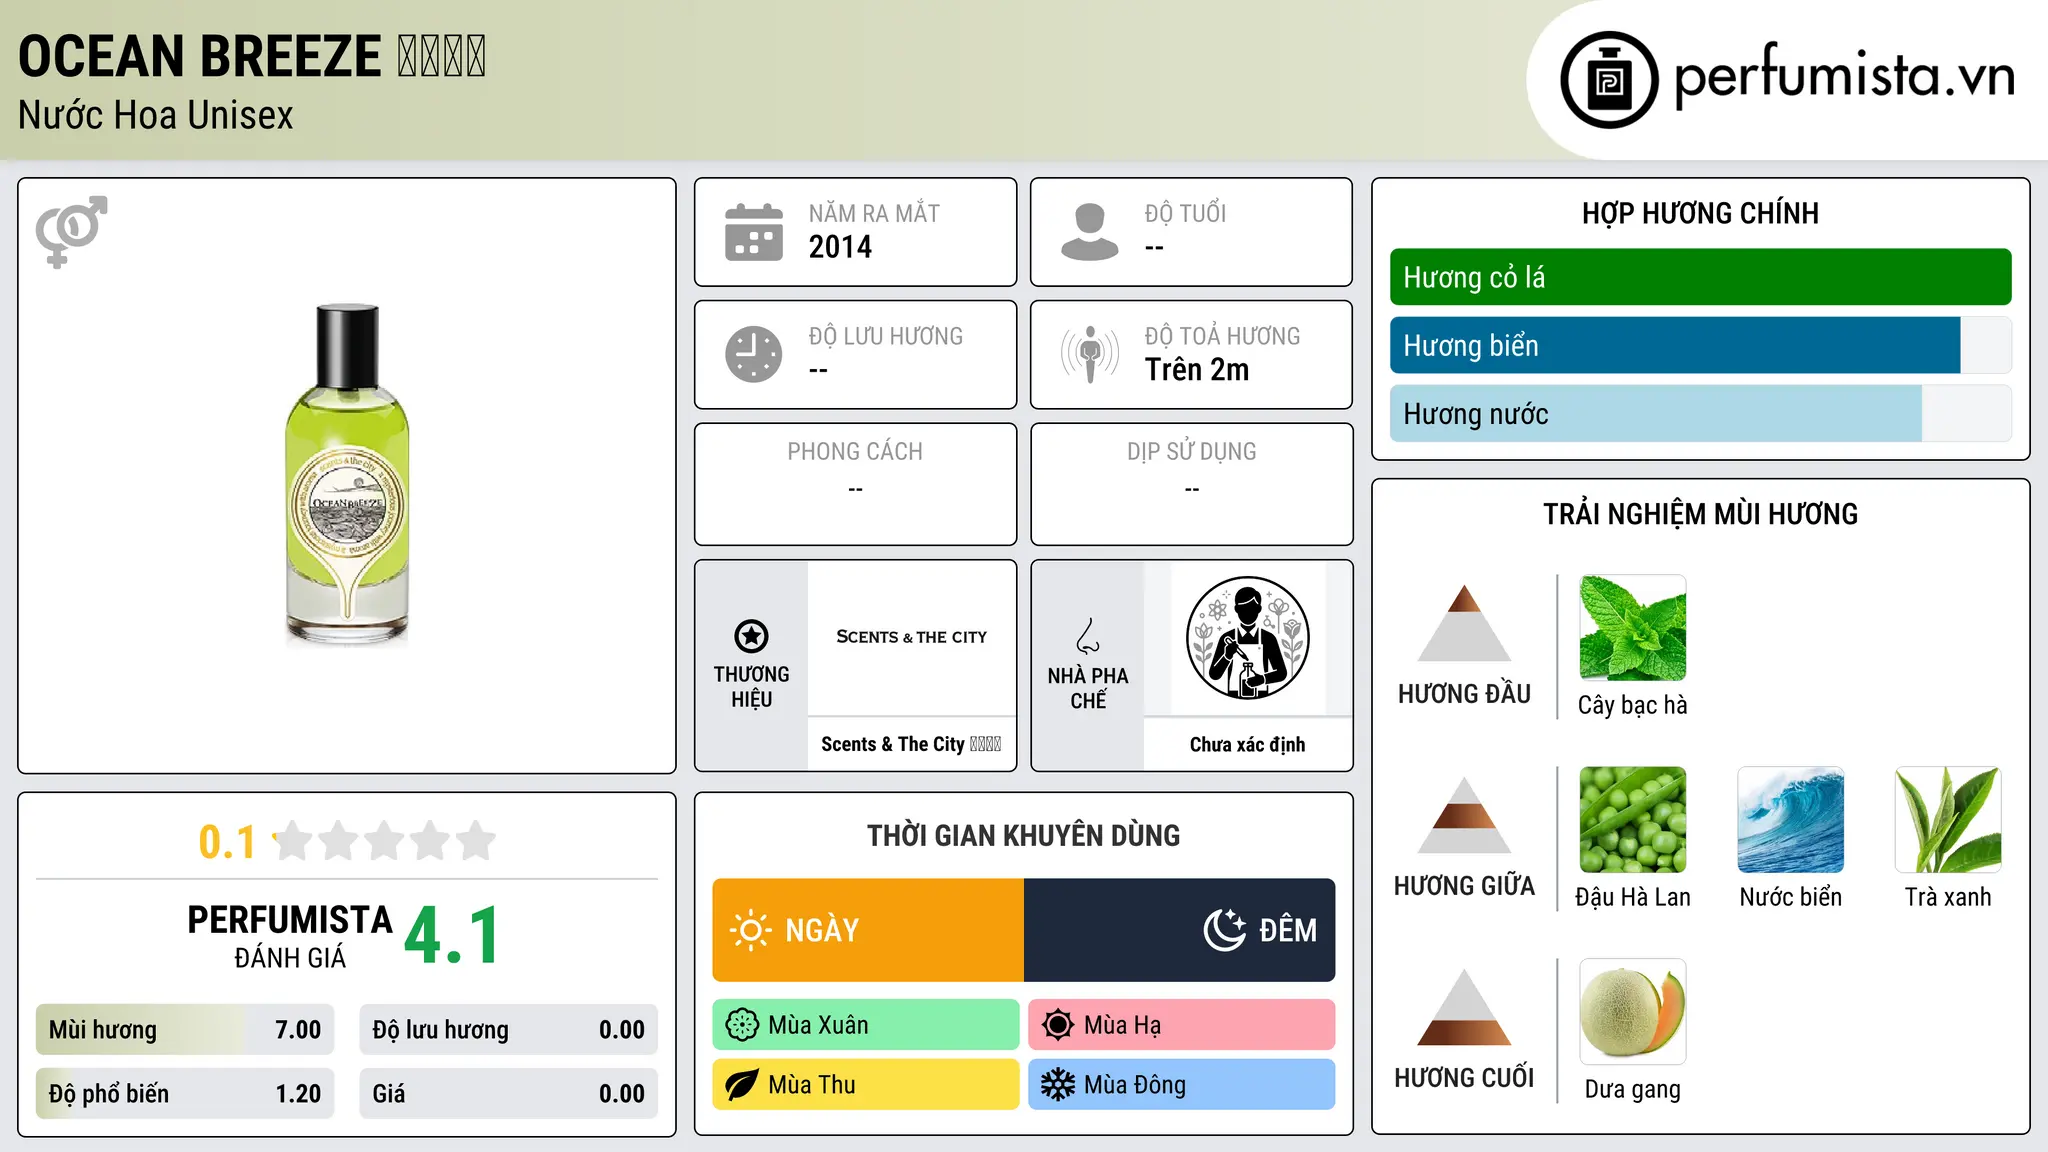Select the Hương cỏ lá accord bar
The width and height of the screenshot is (2048, 1152).
coord(1700,277)
